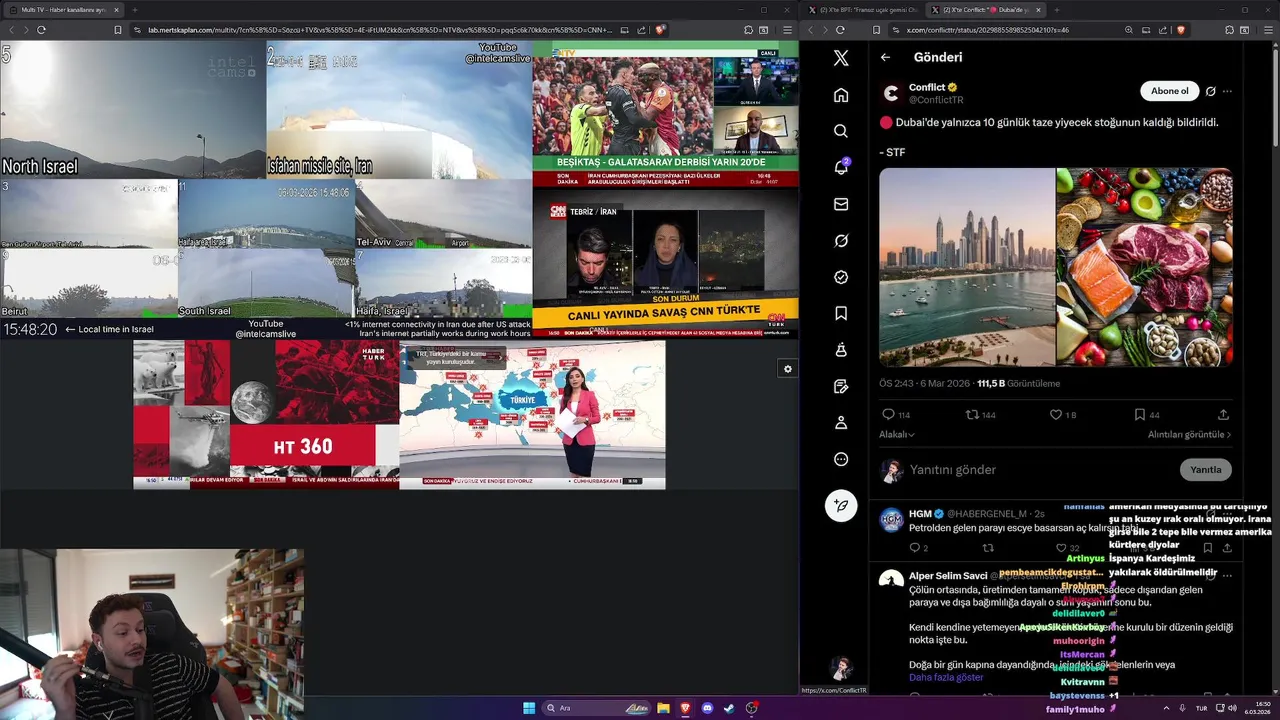Click the TRT map broadcast stream
The height and width of the screenshot is (720, 1280).
pyautogui.click(x=532, y=414)
